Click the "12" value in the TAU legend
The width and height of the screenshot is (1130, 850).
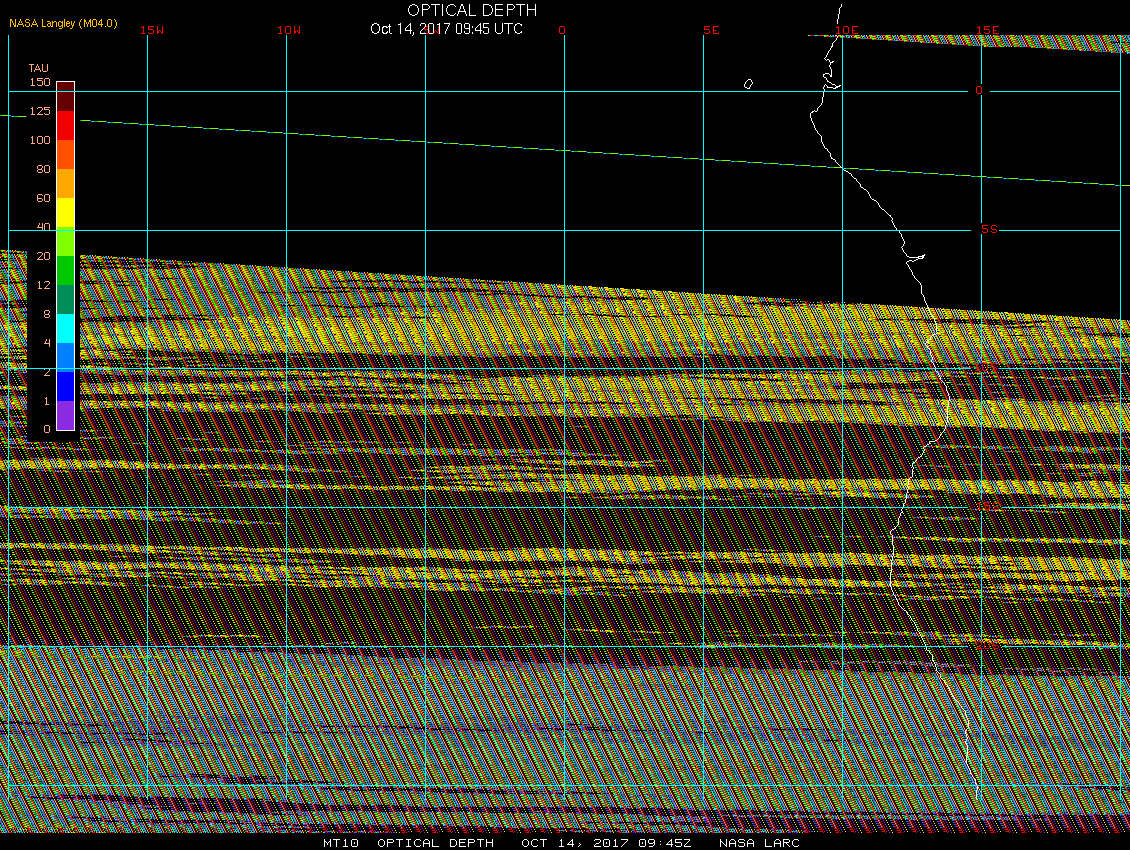point(43,285)
